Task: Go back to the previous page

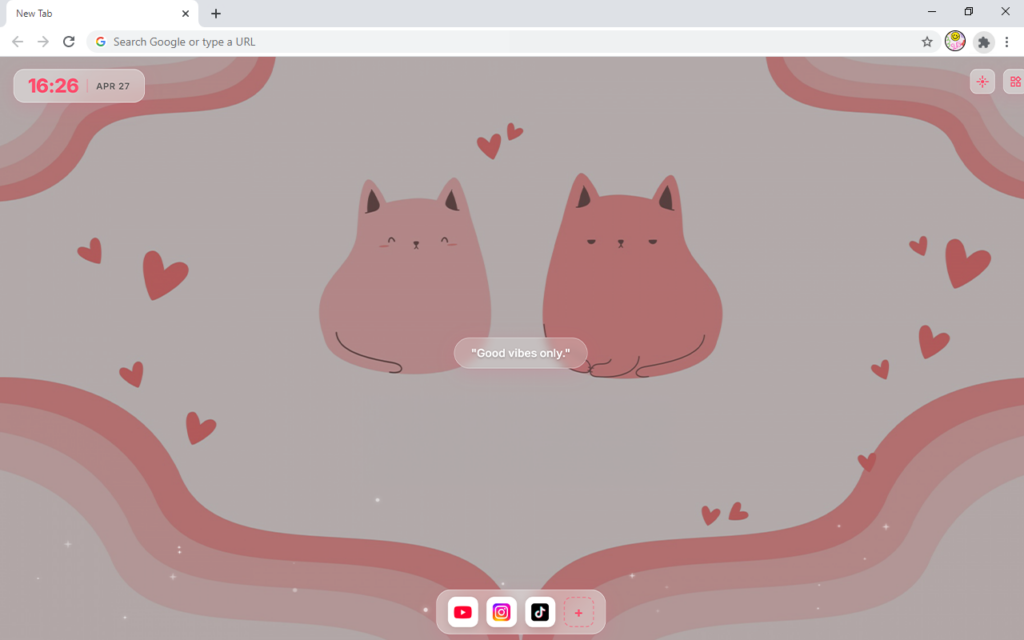Action: (x=18, y=42)
